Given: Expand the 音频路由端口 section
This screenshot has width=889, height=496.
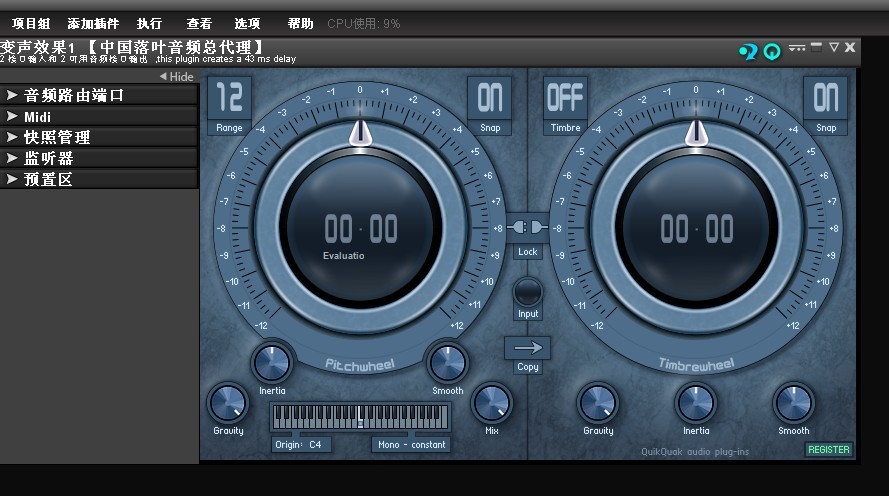Looking at the screenshot, I should 99,95.
